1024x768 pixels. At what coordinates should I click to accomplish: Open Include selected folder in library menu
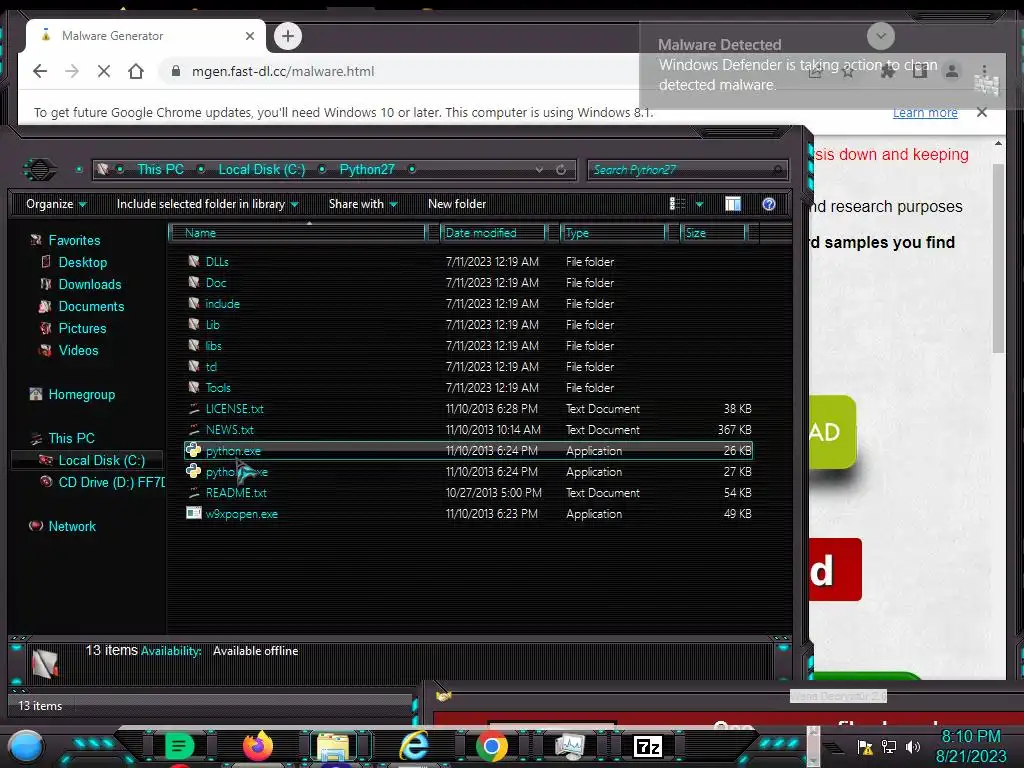pyautogui.click(x=207, y=204)
